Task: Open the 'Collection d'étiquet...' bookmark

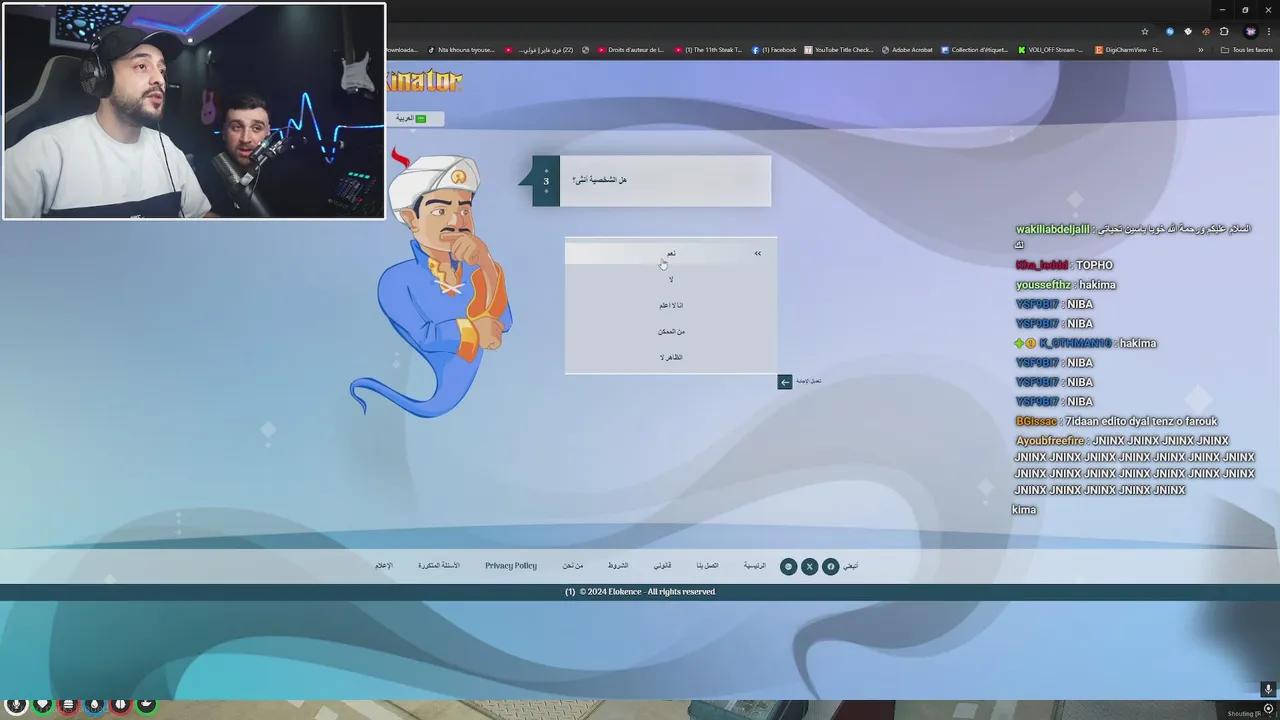Action: [975, 50]
